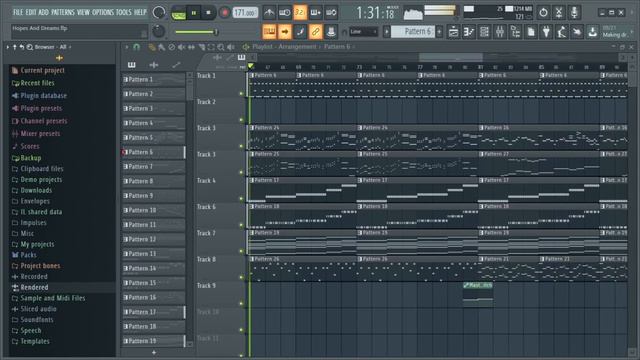Mute Track 4 with its green dot
640x360 pixels.
click(241, 199)
